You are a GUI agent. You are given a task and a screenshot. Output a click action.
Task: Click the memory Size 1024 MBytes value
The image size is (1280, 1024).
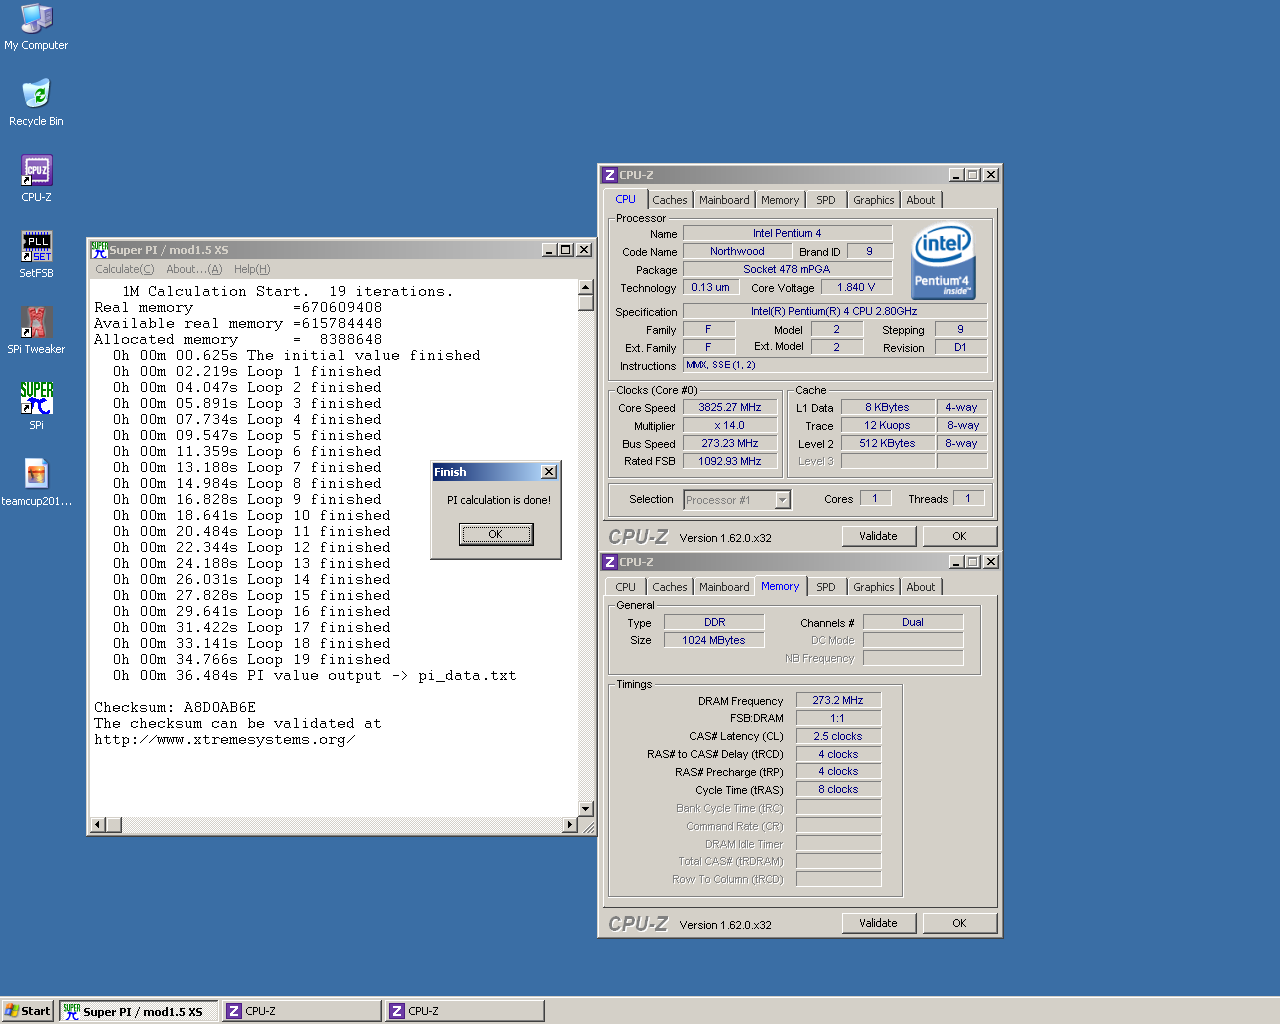714,640
